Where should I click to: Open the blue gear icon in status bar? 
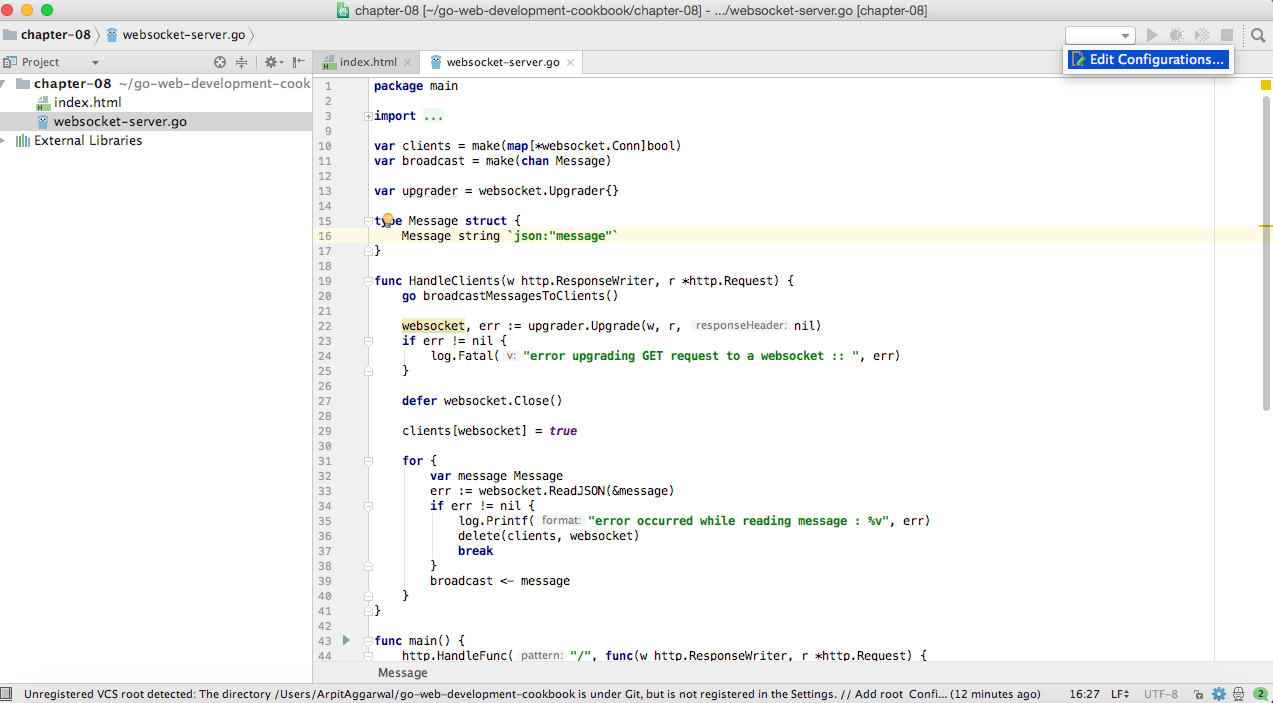tap(1218, 694)
